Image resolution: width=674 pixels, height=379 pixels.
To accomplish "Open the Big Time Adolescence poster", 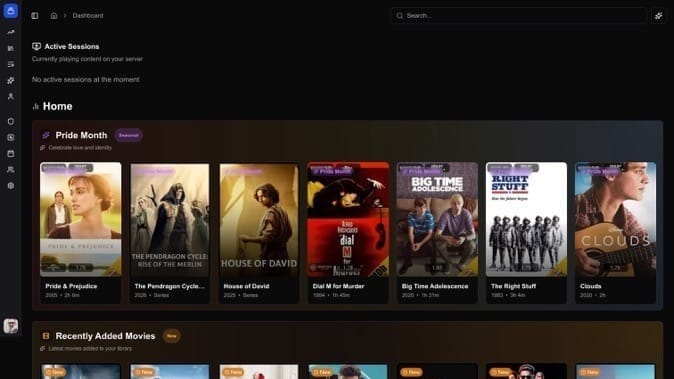I will click(437, 219).
